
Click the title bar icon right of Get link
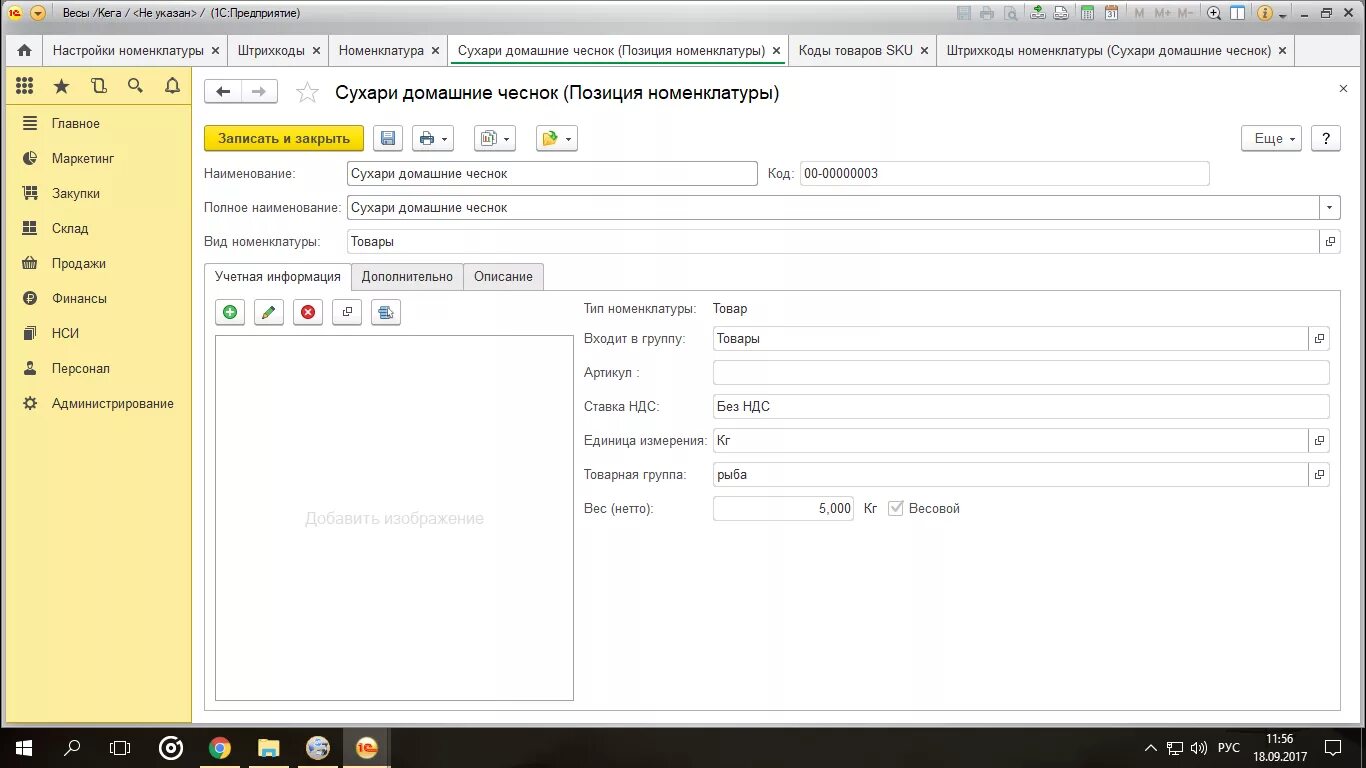click(1060, 13)
